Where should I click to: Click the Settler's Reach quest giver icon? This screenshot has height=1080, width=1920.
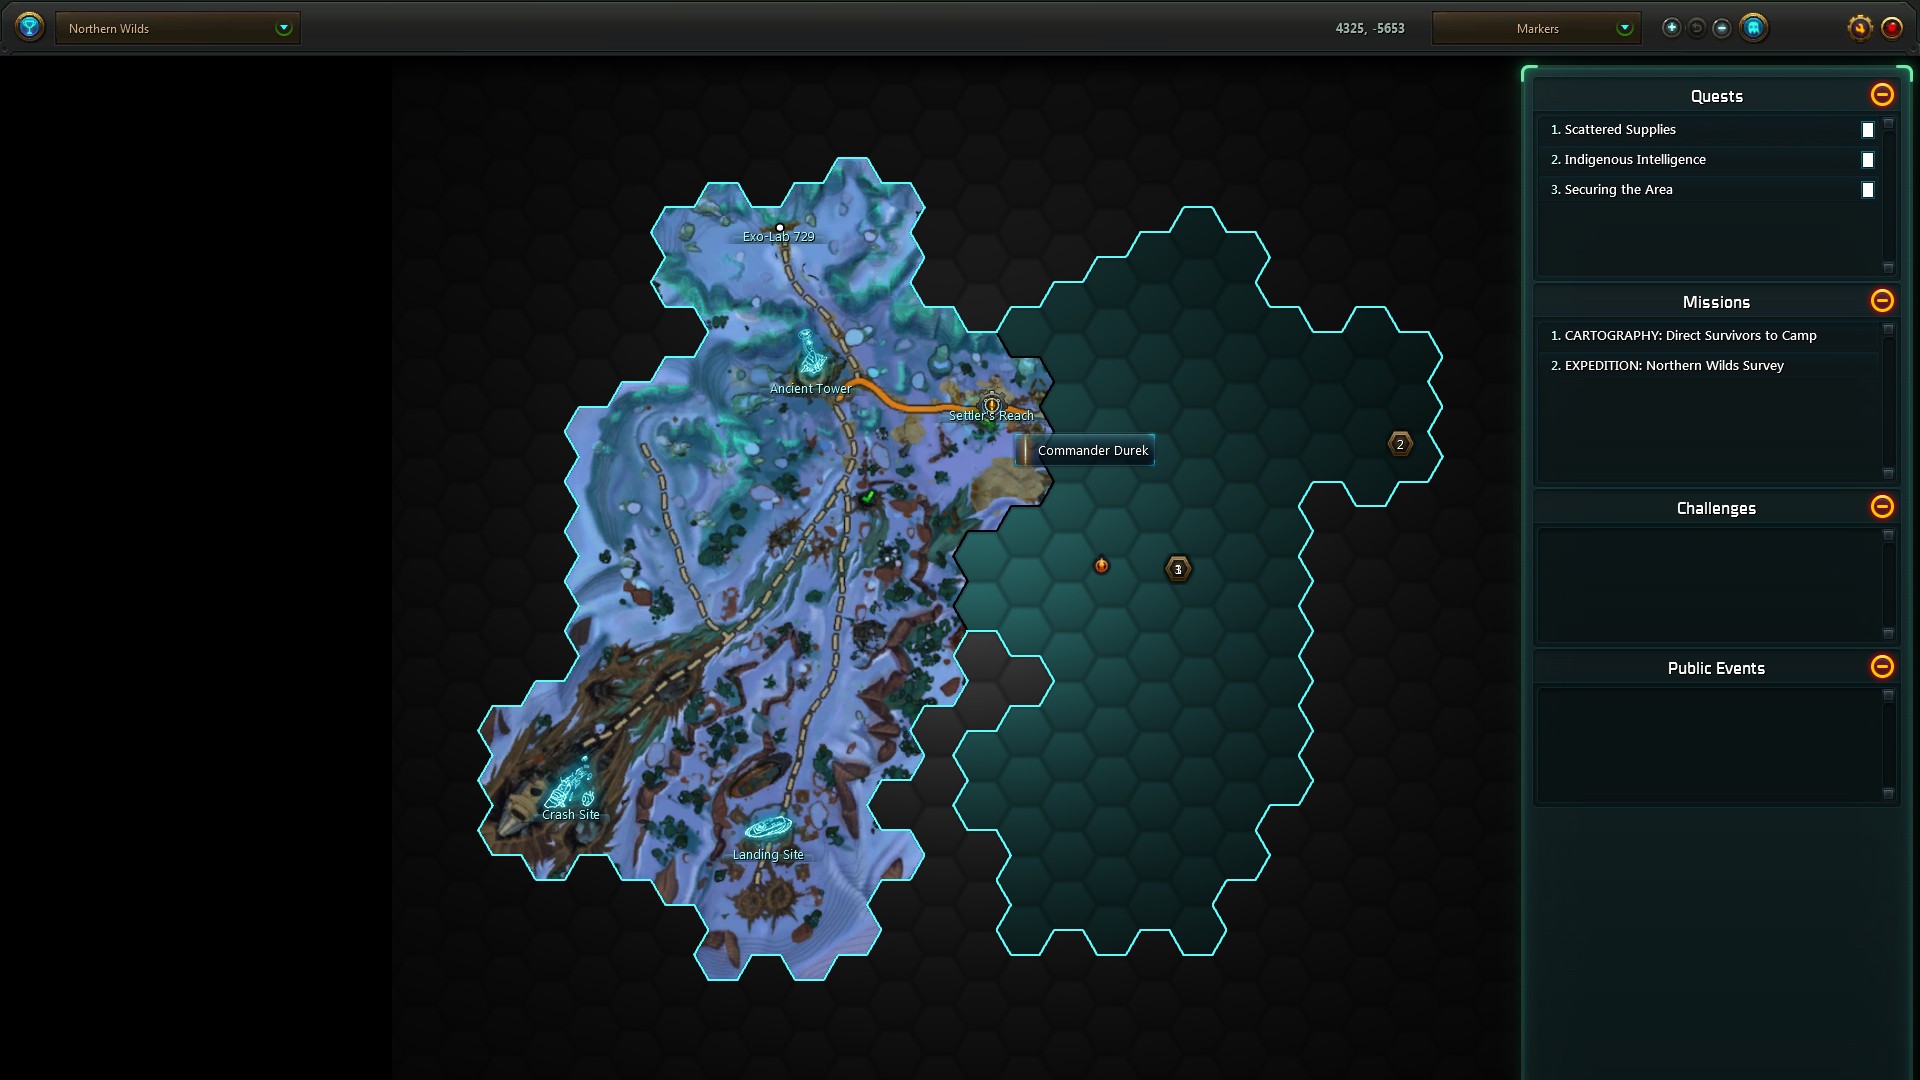[x=991, y=404]
